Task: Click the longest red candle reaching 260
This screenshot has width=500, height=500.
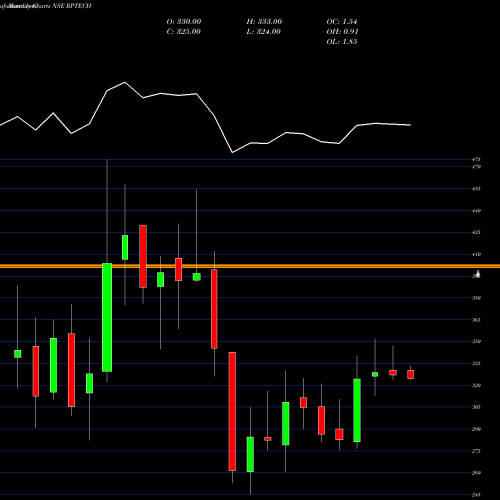Action: (x=232, y=411)
